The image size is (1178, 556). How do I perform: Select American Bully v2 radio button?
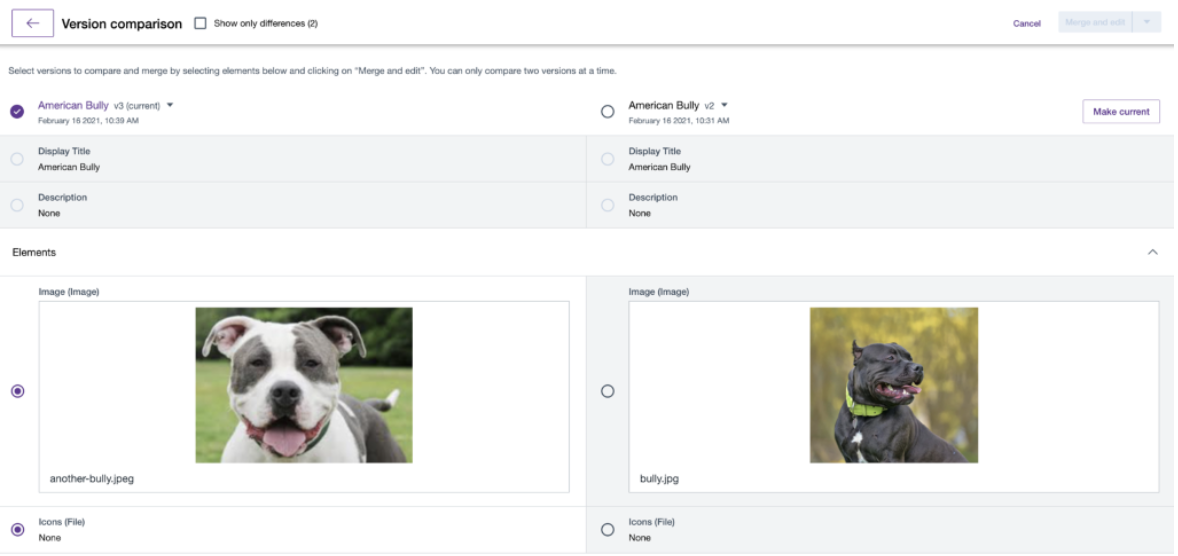(607, 112)
